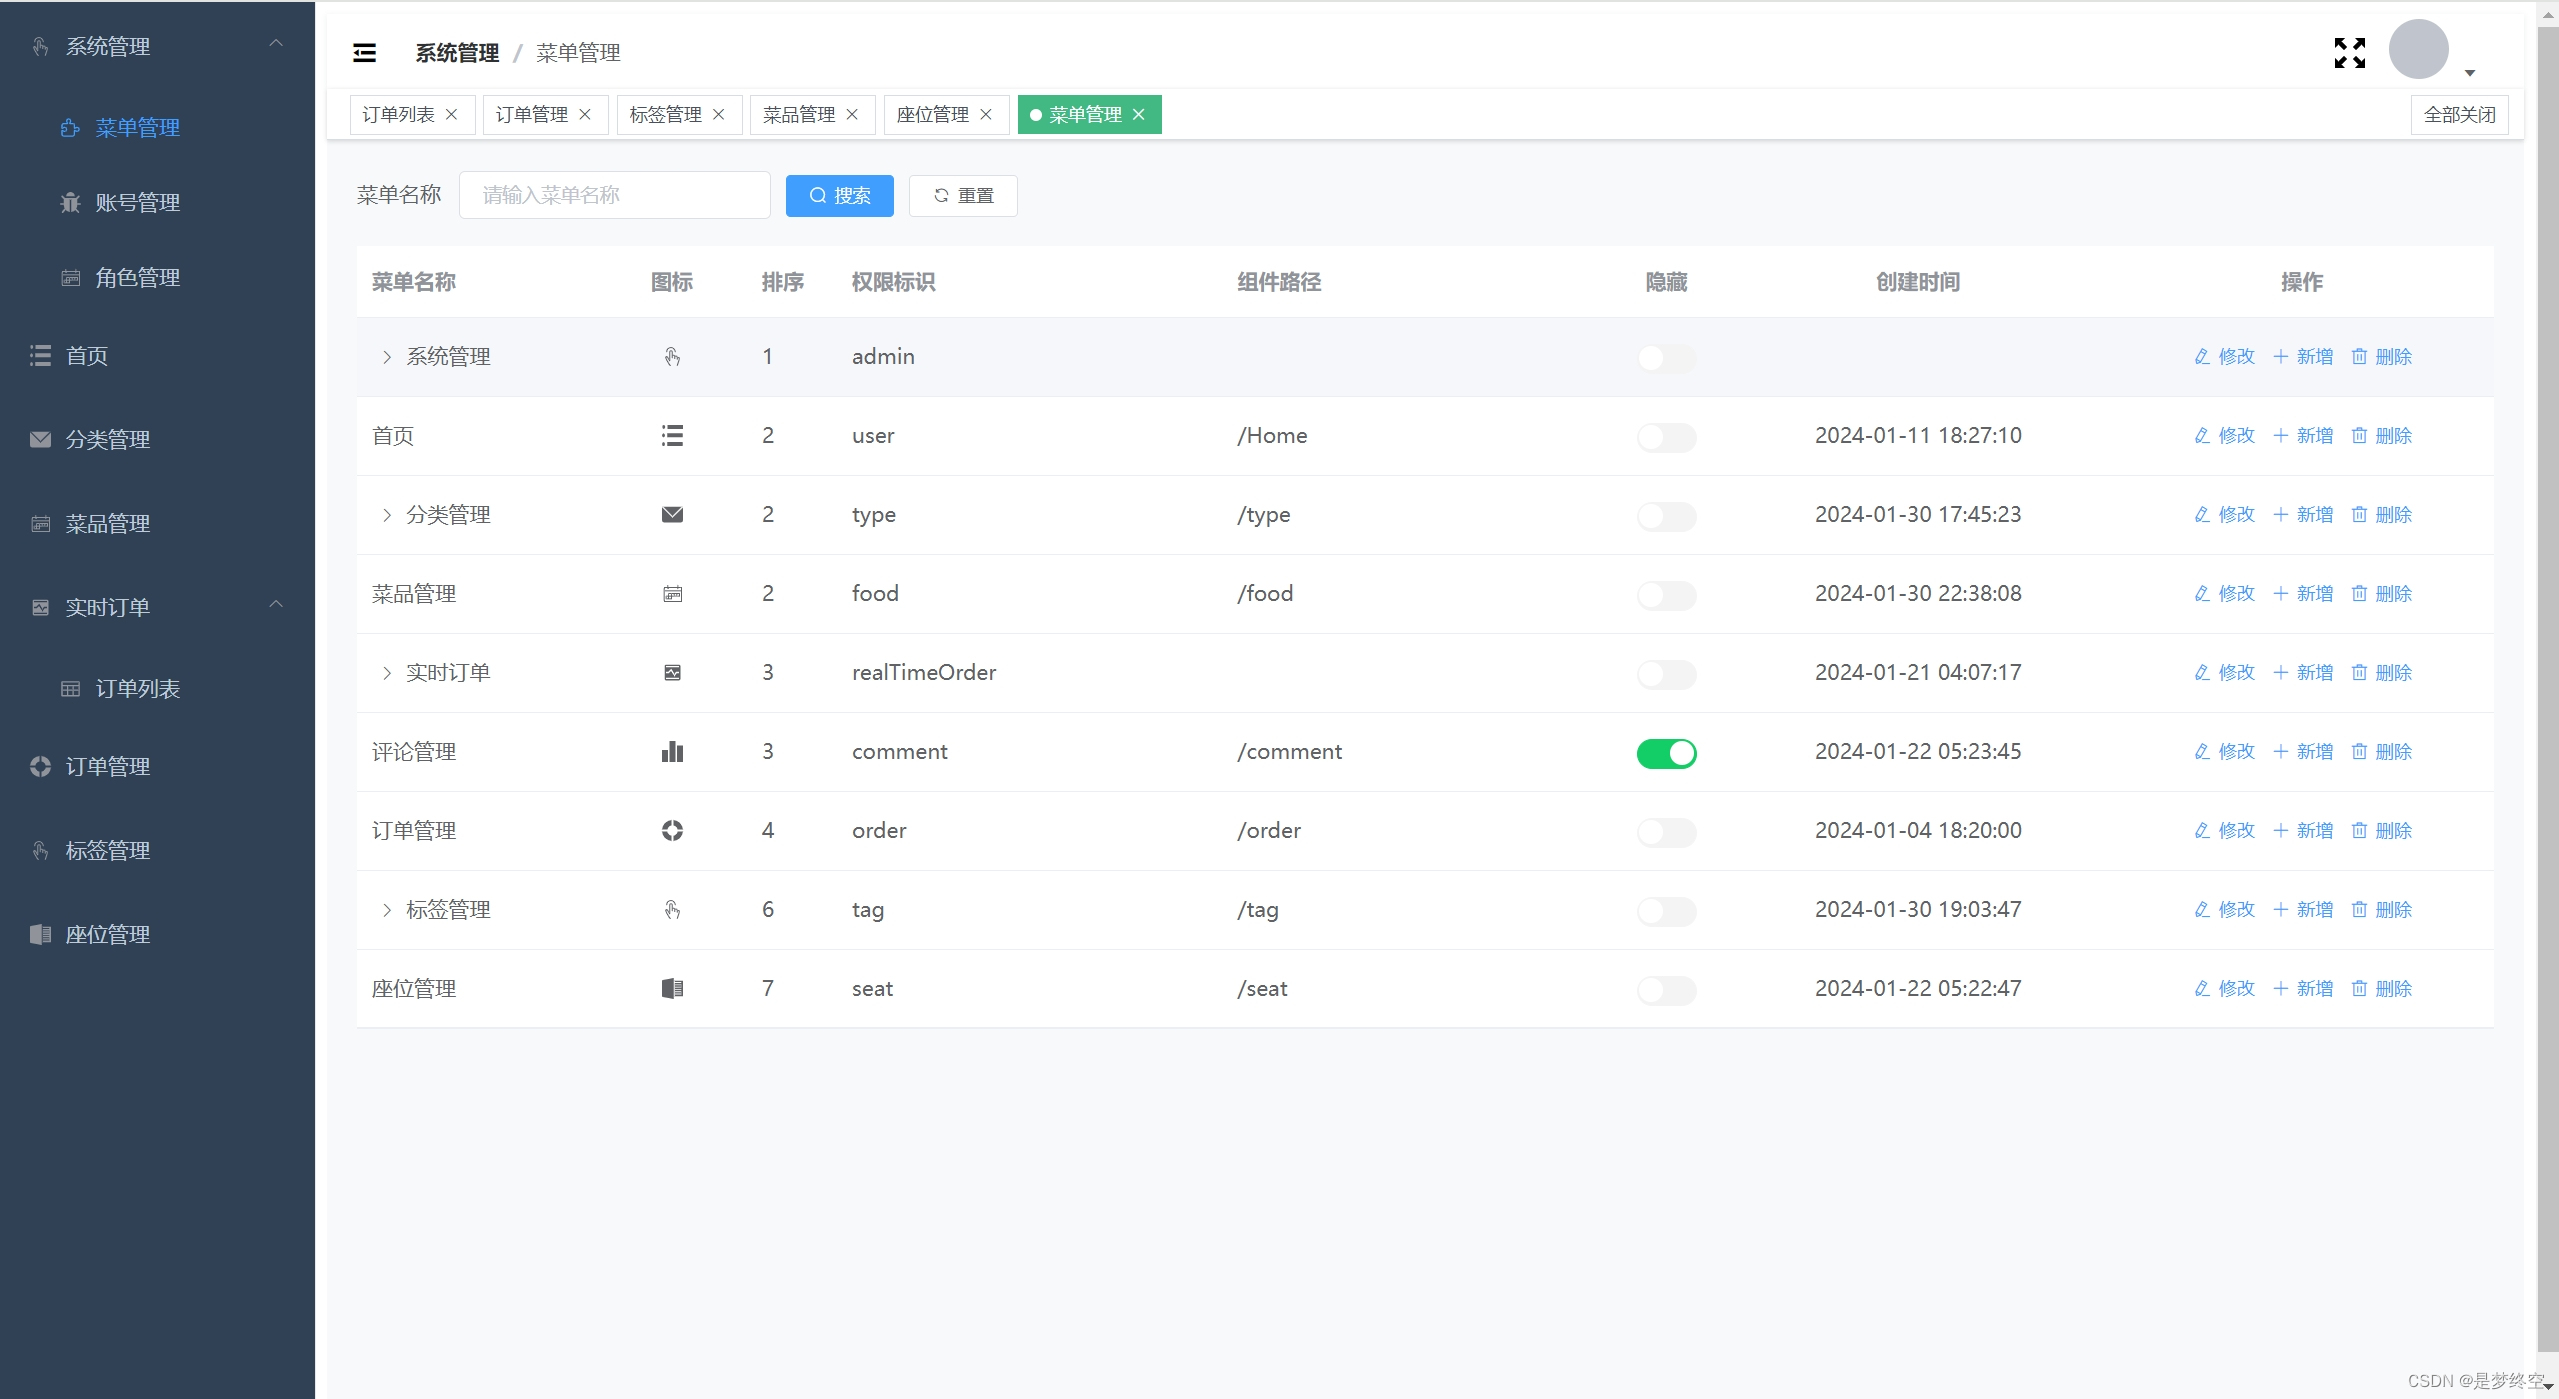Viewport: 2559px width, 1399px height.
Task: Open 订单列表 in the sidebar
Action: [x=157, y=689]
